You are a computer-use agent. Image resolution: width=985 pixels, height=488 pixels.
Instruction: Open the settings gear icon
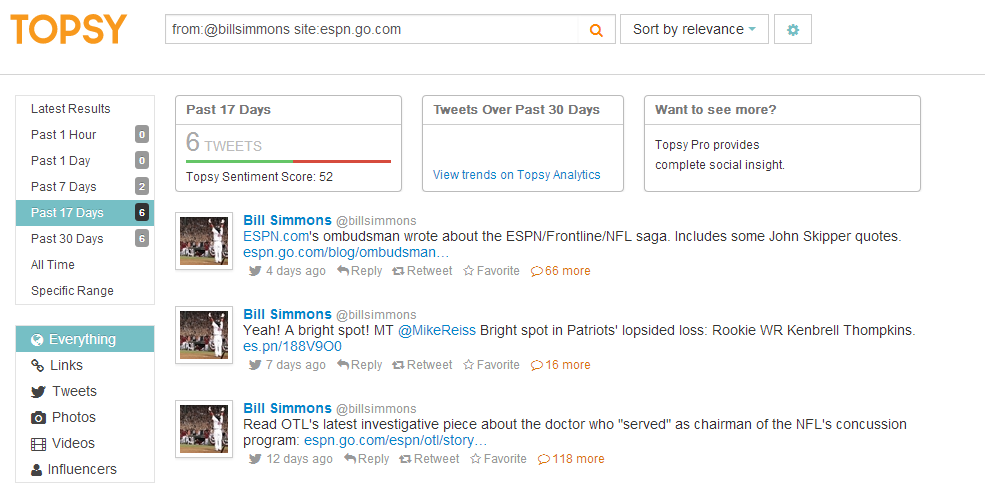click(793, 30)
